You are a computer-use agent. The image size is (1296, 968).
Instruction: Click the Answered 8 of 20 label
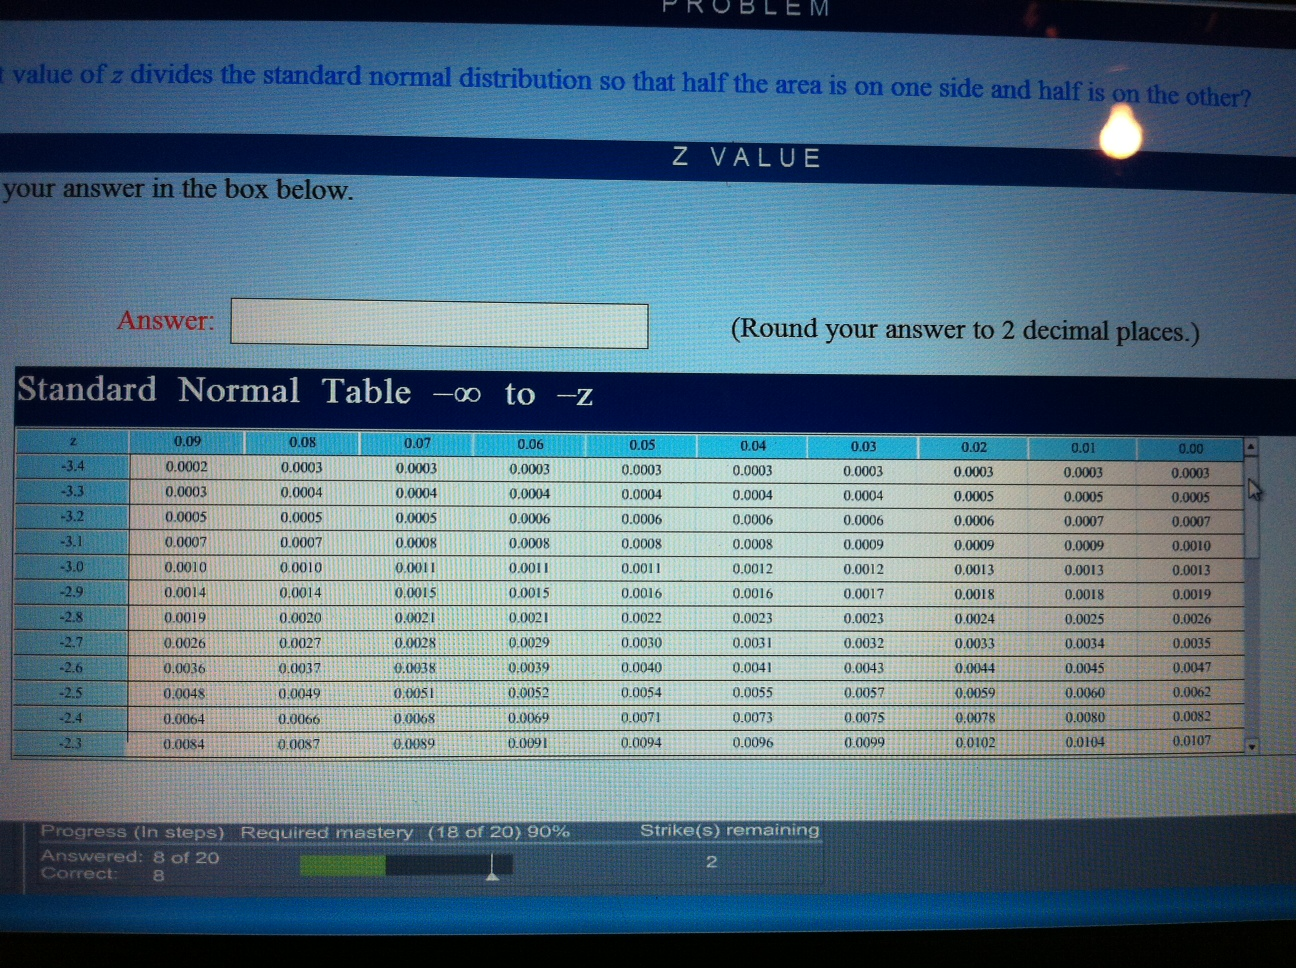[x=130, y=856]
